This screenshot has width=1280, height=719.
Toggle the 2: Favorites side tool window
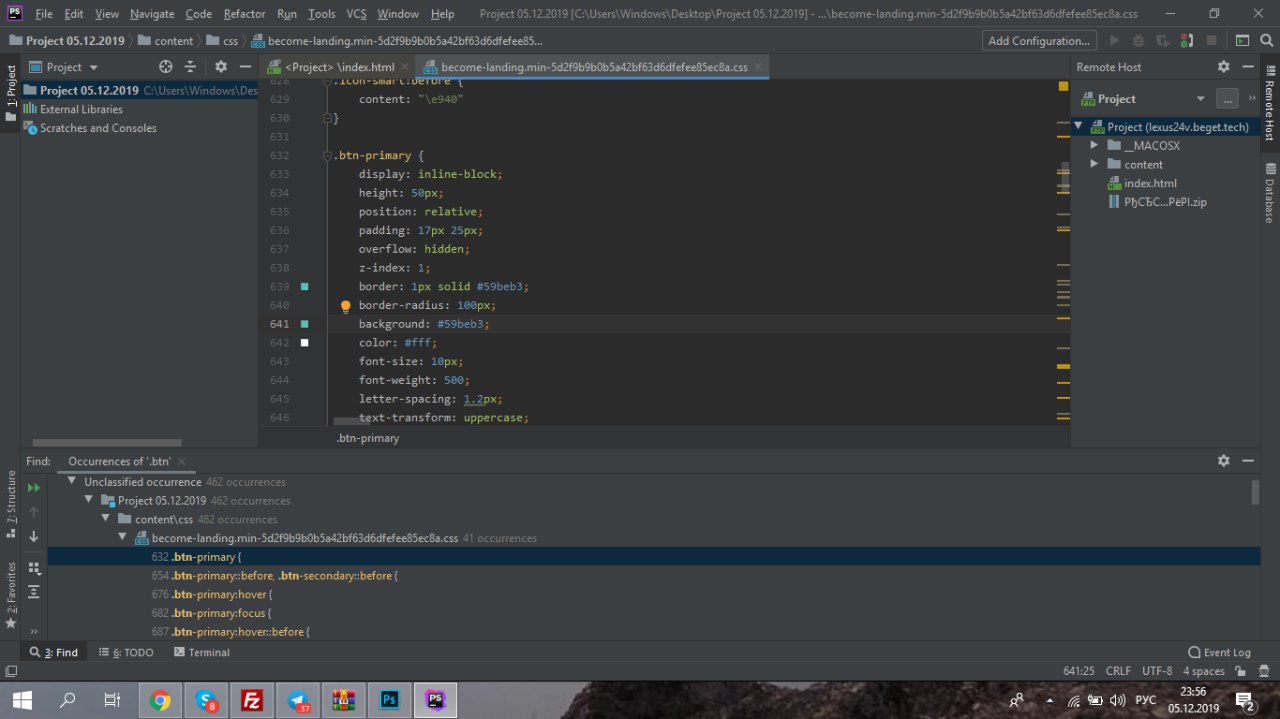tap(11, 588)
